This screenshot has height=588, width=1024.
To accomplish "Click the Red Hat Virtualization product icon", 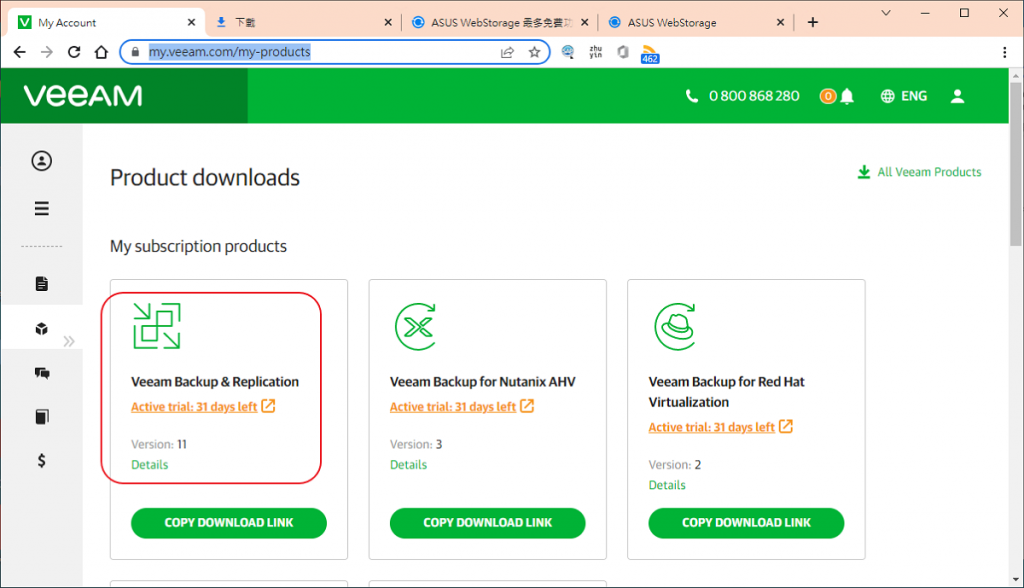I will point(675,326).
